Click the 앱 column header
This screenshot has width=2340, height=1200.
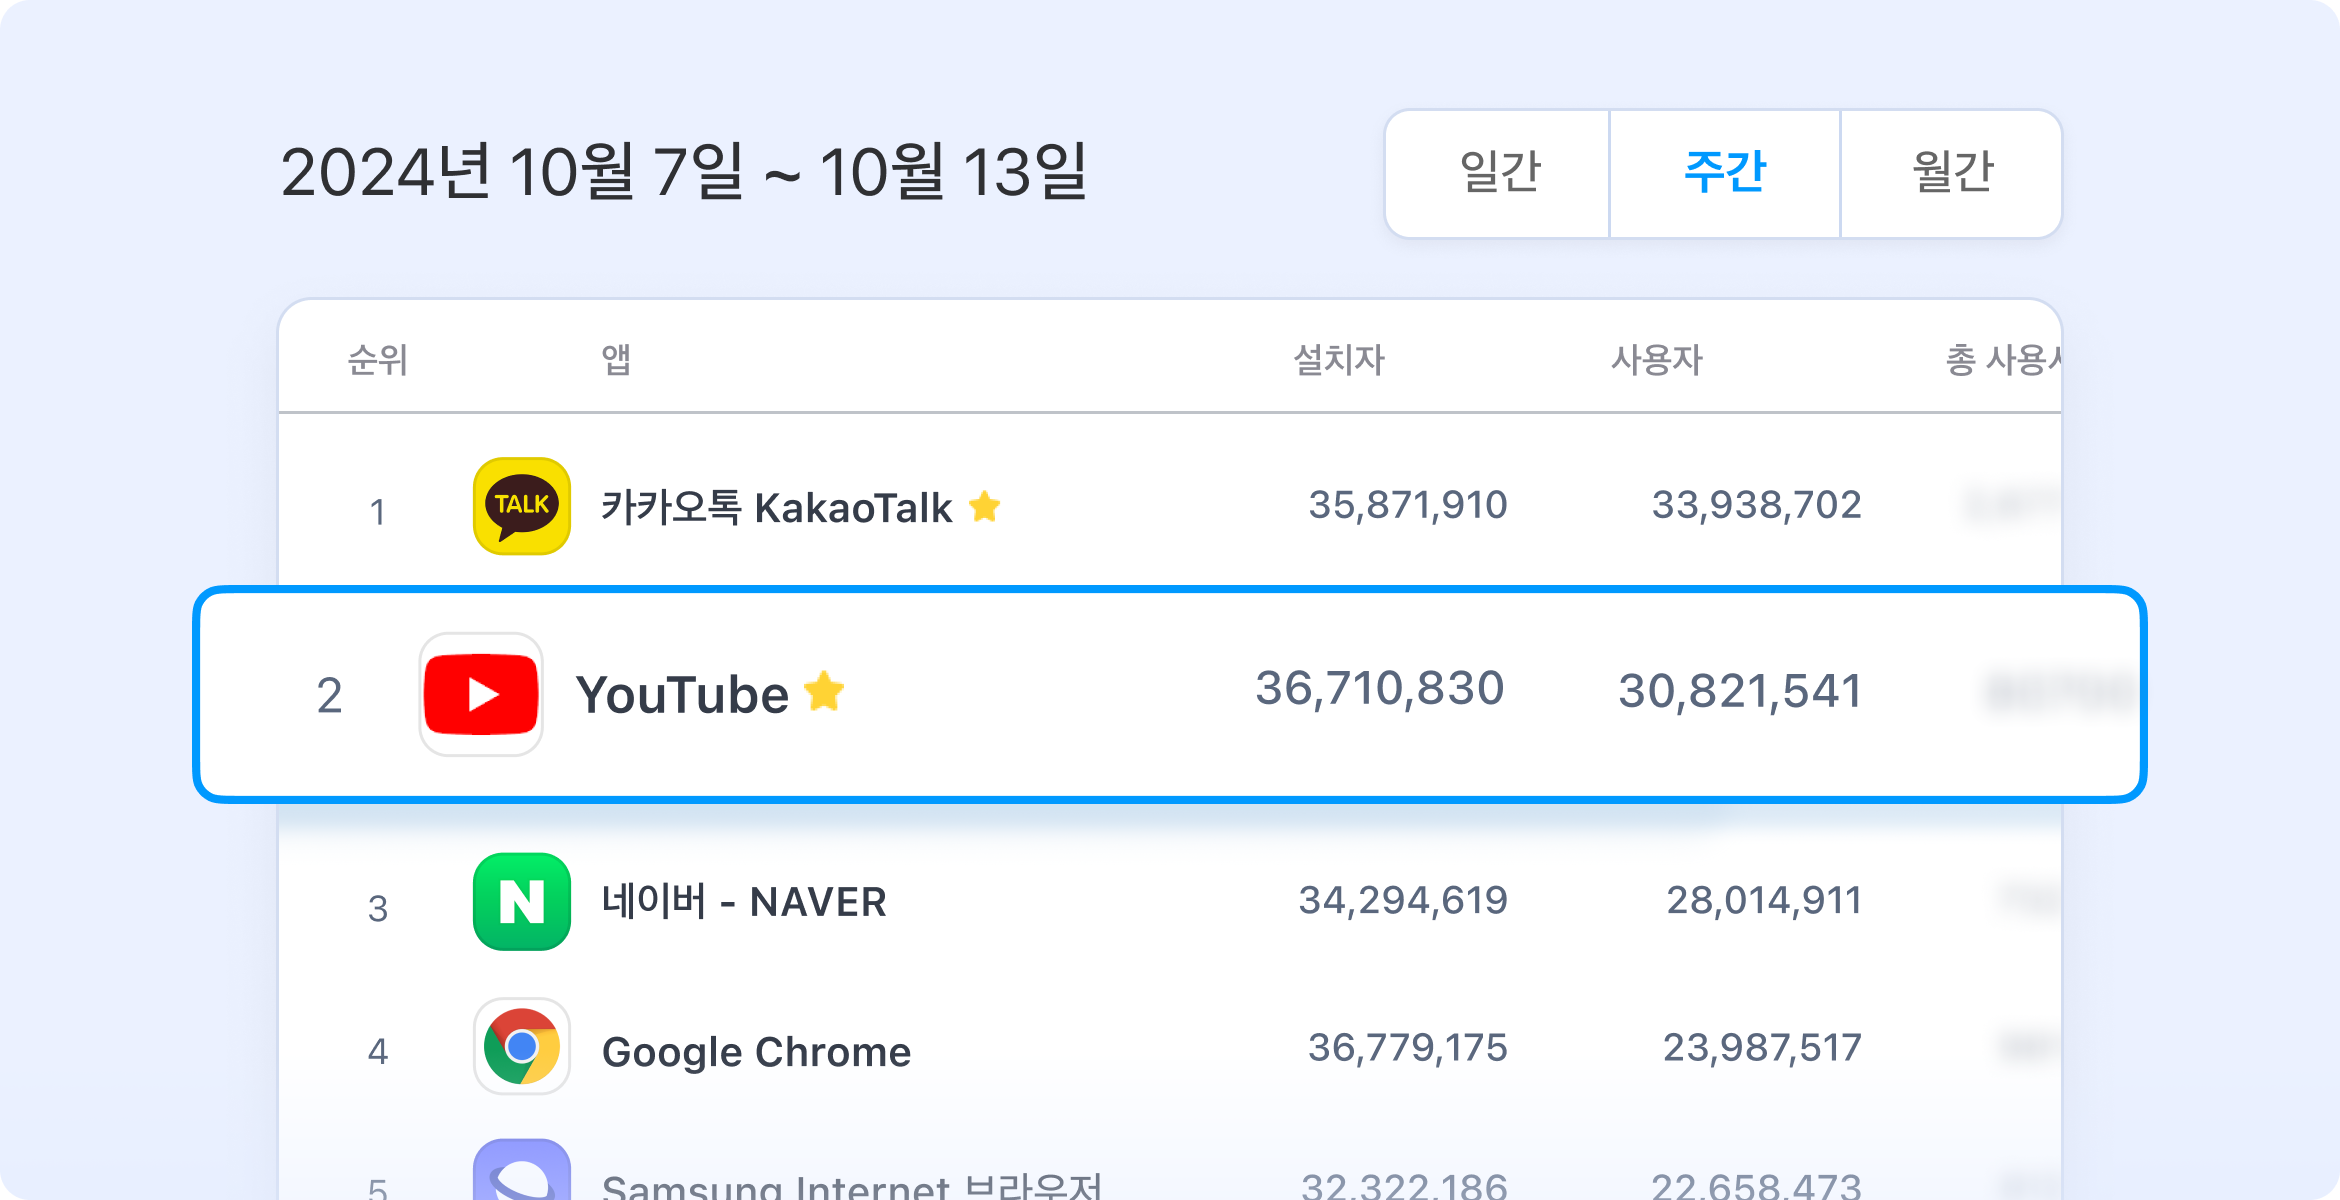click(x=616, y=360)
